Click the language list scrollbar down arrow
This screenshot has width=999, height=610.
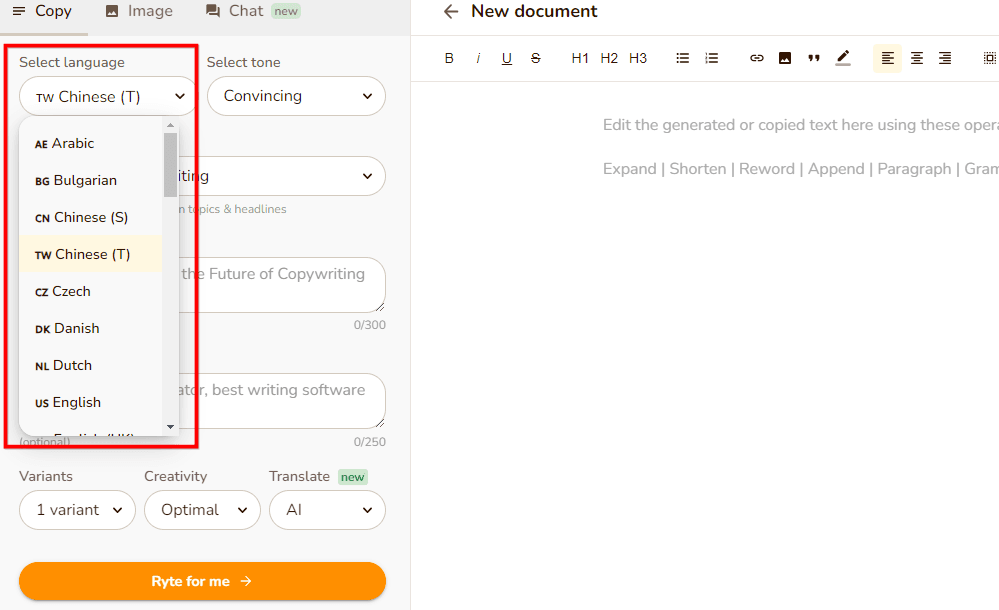pyautogui.click(x=170, y=426)
